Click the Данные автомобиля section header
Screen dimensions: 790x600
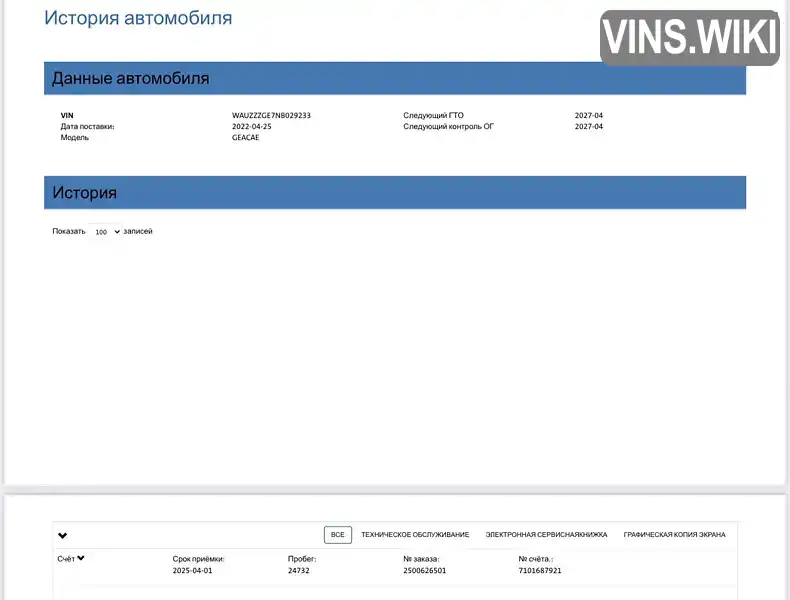(394, 78)
